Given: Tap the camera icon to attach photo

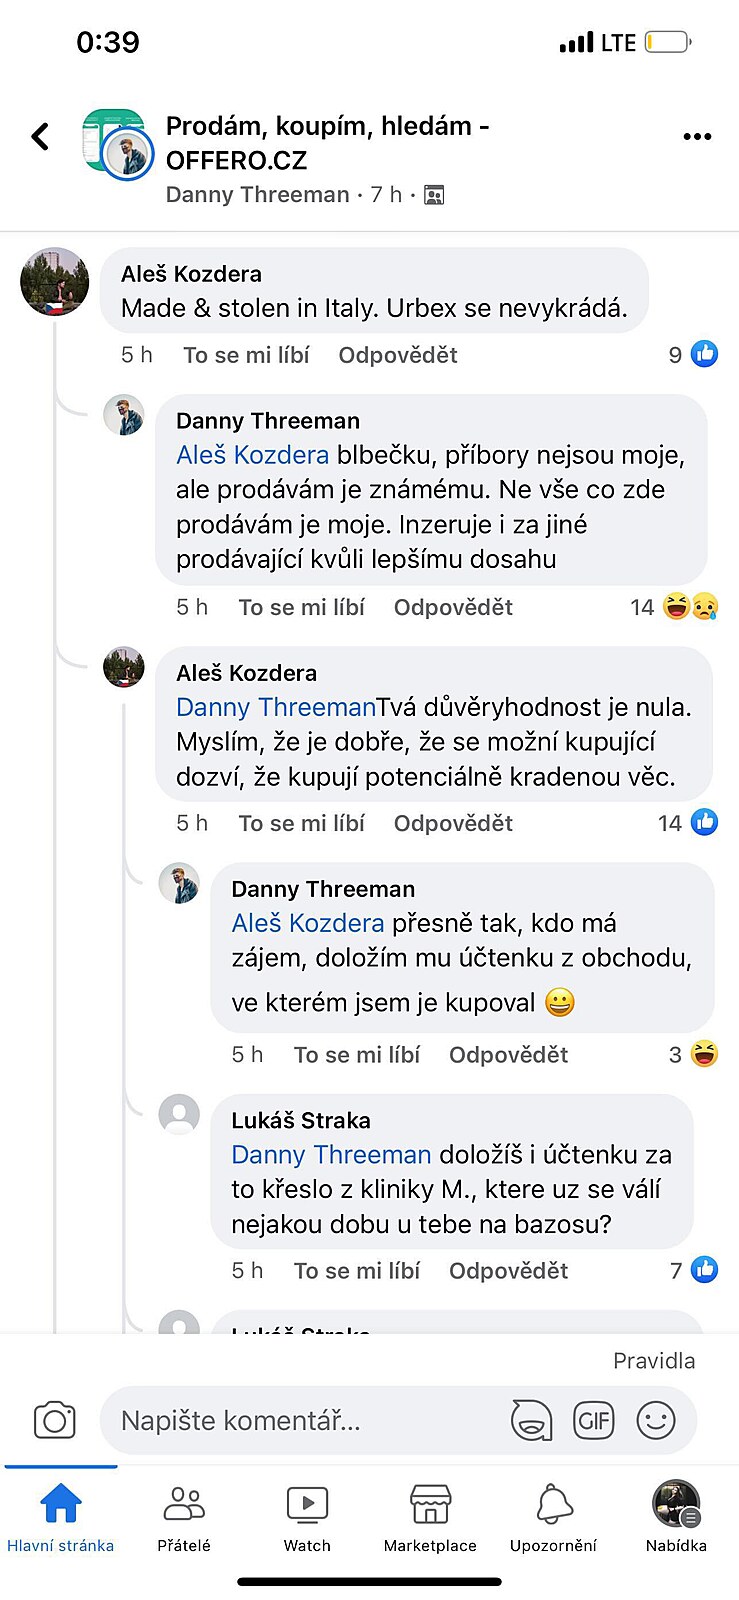Looking at the screenshot, I should [x=54, y=1420].
